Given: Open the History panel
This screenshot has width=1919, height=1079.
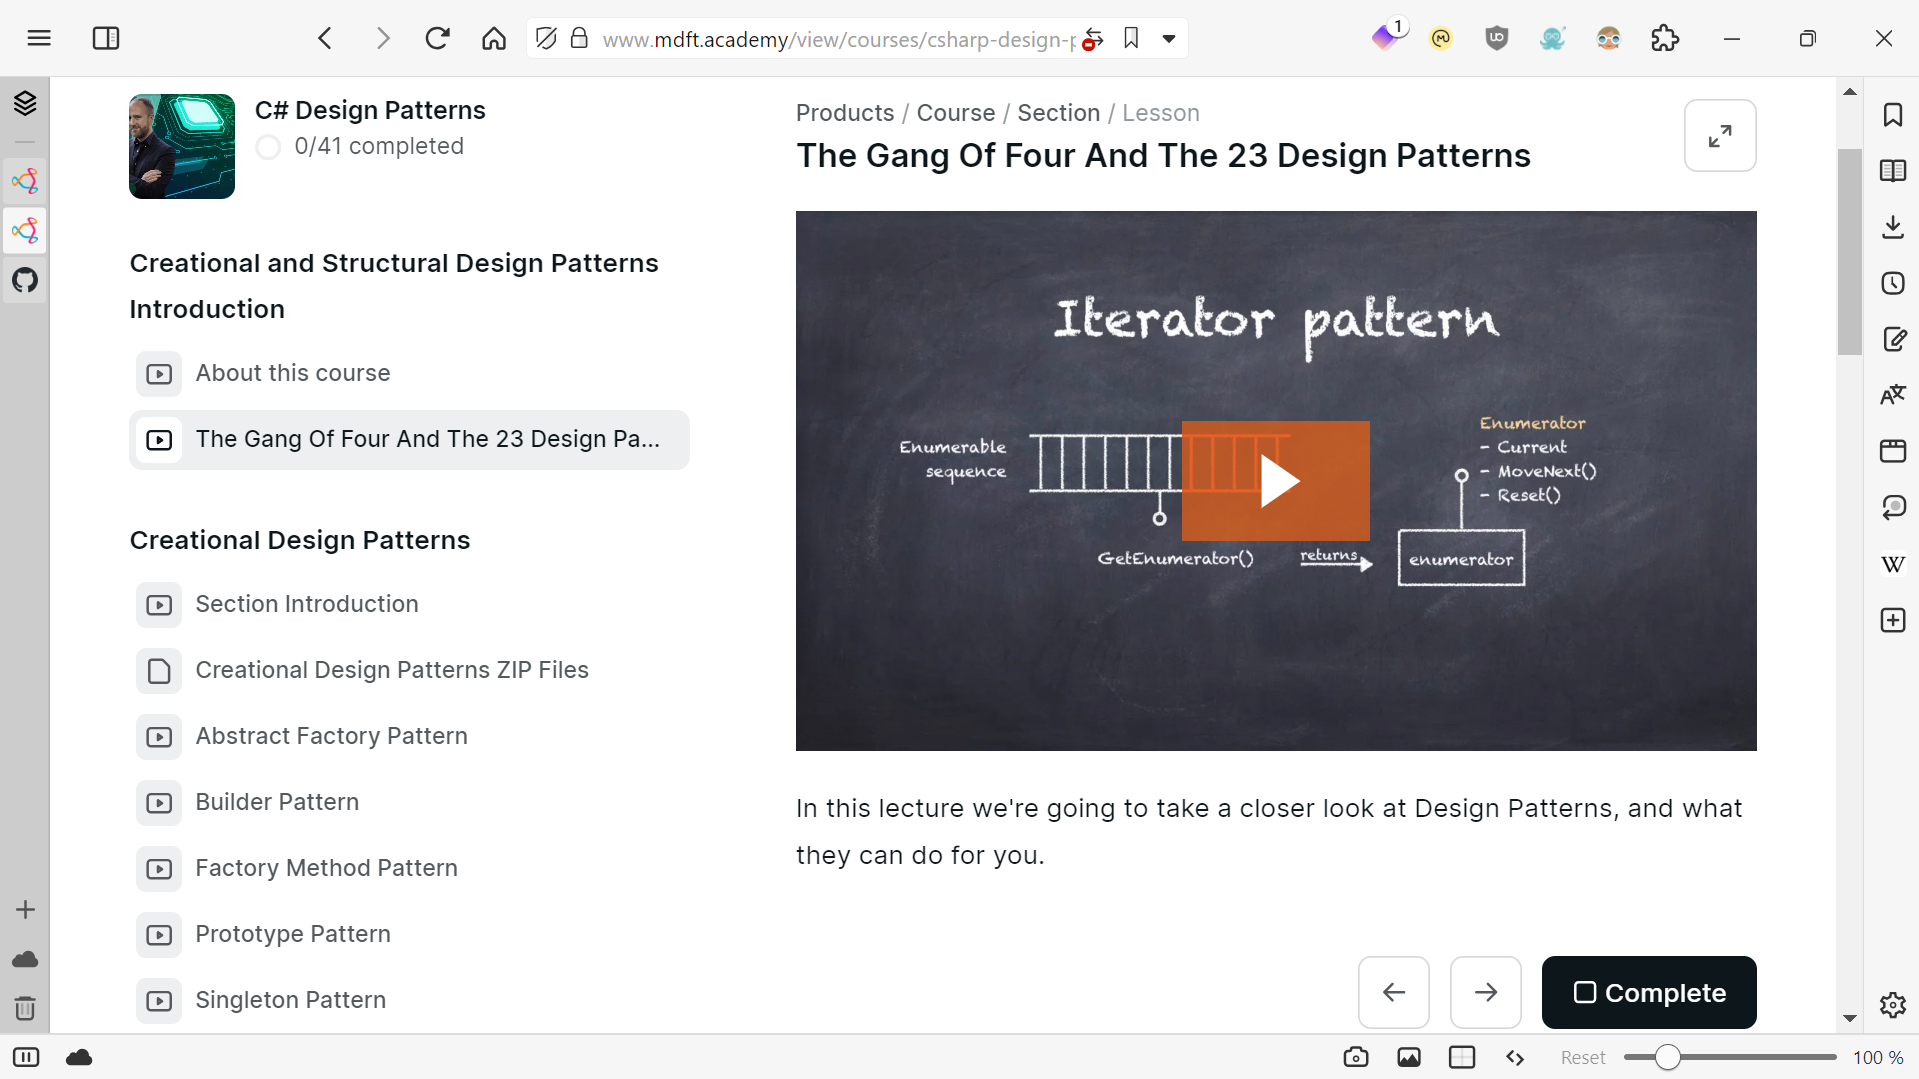Looking at the screenshot, I should point(1893,283).
